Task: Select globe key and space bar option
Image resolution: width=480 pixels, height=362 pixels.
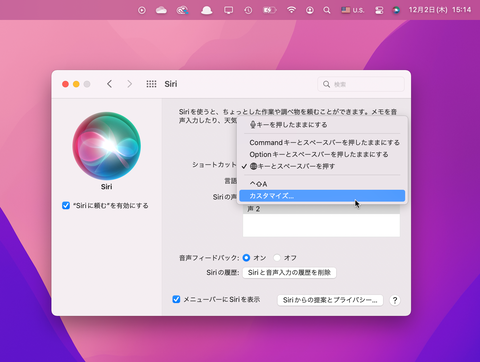Action: (323, 166)
